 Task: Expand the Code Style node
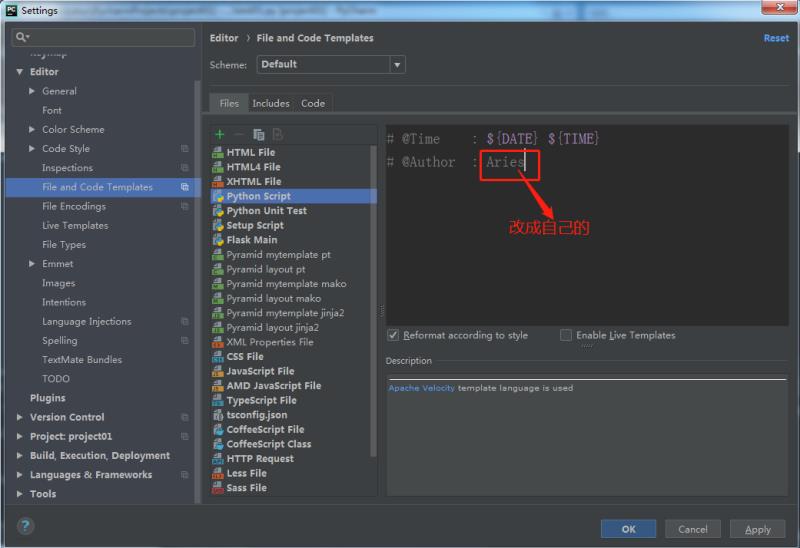pos(32,148)
